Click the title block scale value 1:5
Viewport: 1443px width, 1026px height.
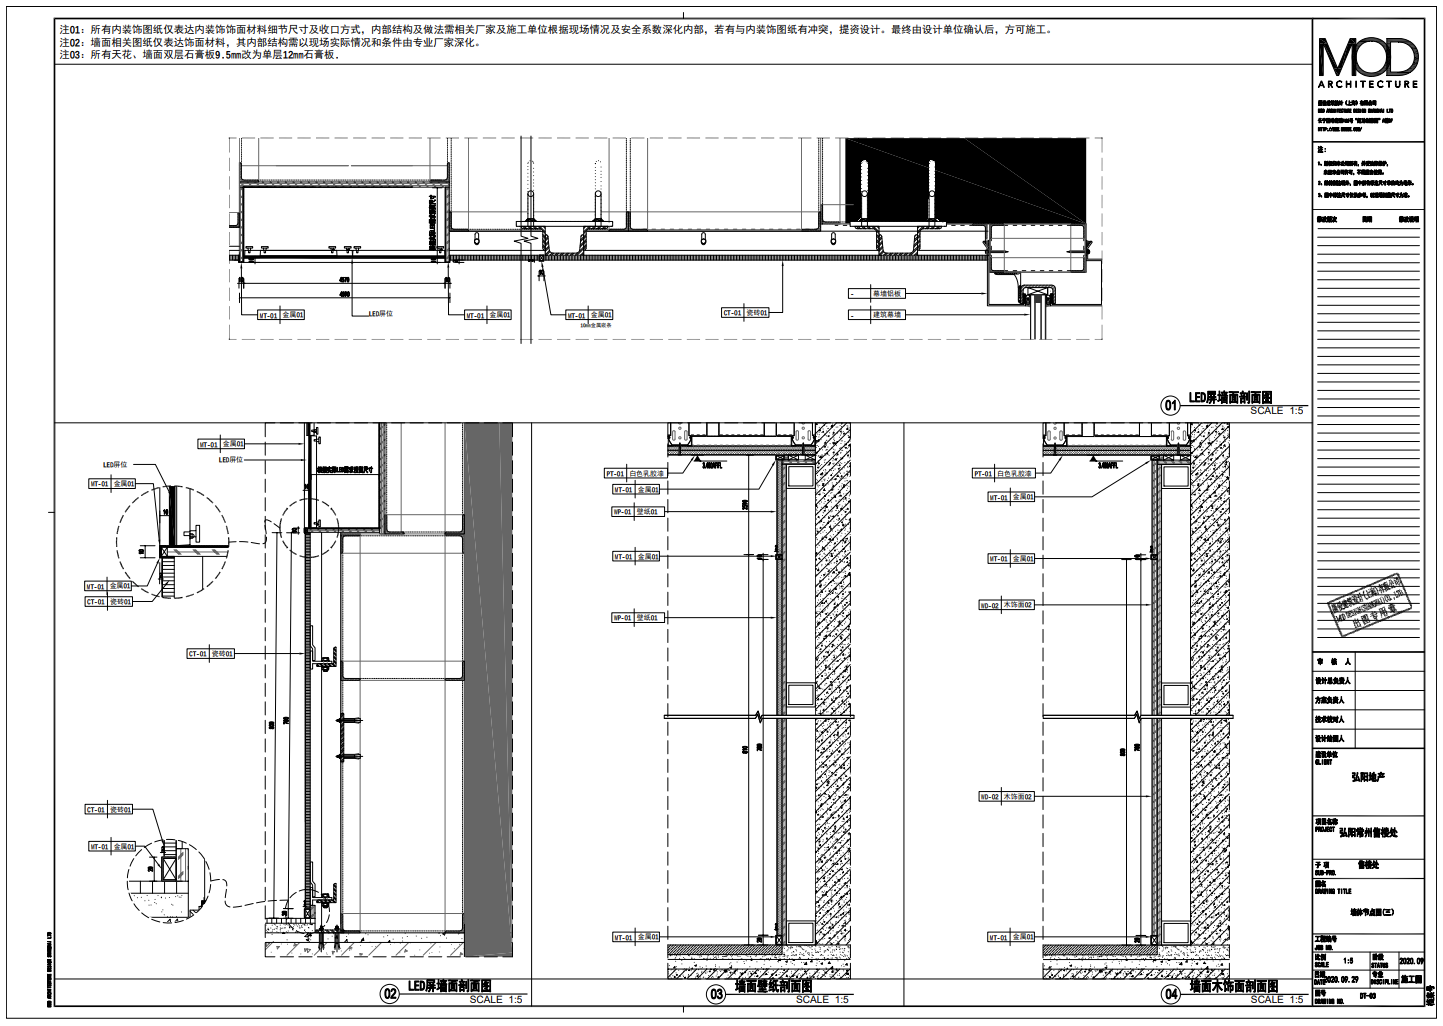tap(1348, 960)
